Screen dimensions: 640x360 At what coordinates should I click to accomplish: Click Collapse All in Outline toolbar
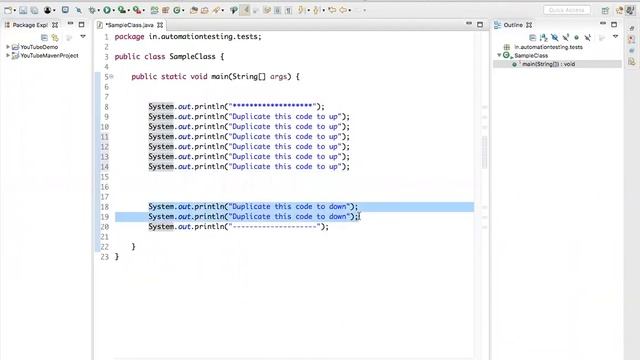(532, 38)
